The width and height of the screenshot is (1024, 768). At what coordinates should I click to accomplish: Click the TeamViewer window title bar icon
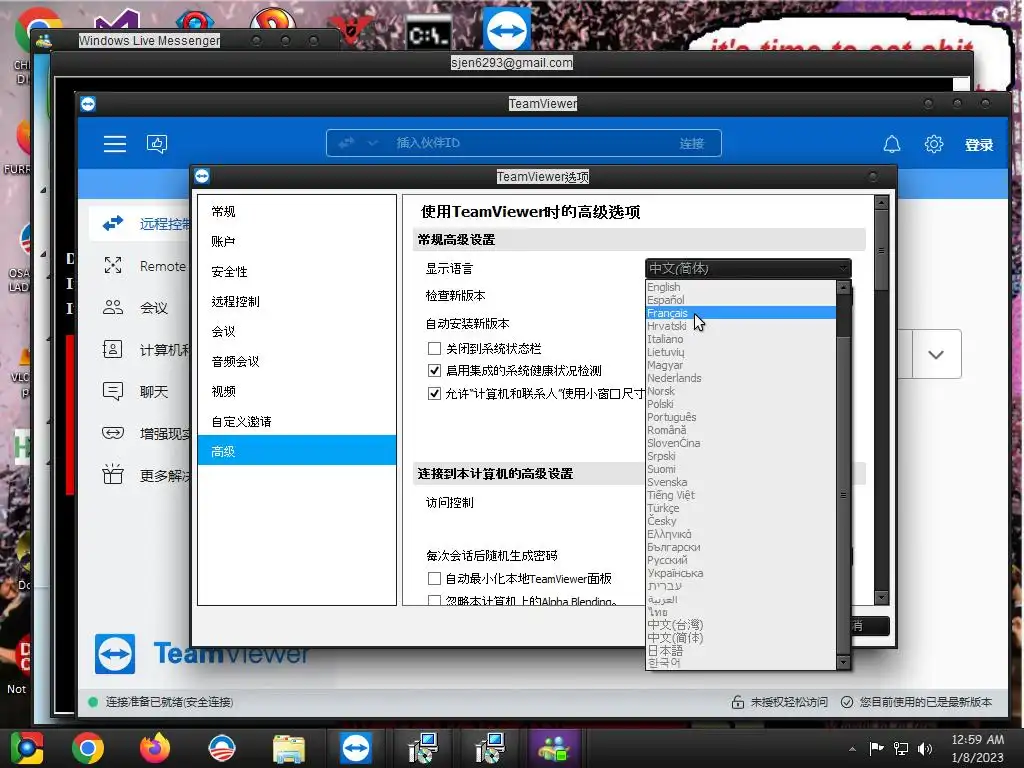[x=88, y=104]
